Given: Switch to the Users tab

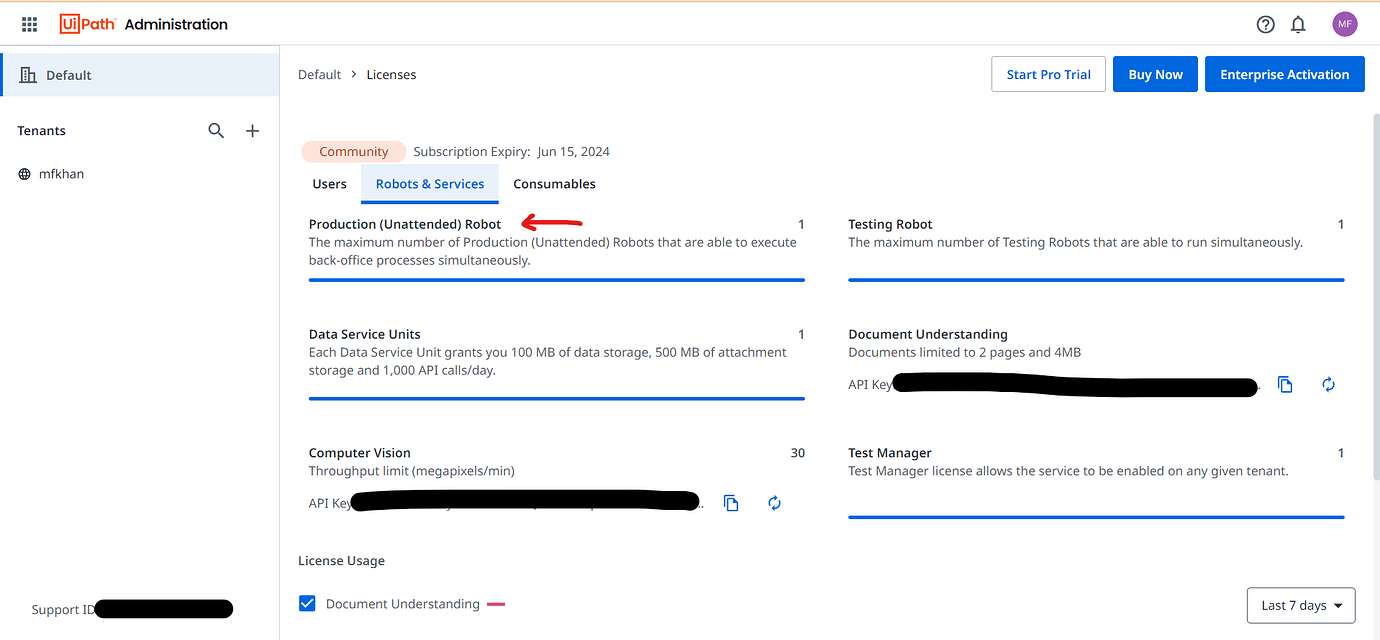Looking at the screenshot, I should (x=329, y=183).
